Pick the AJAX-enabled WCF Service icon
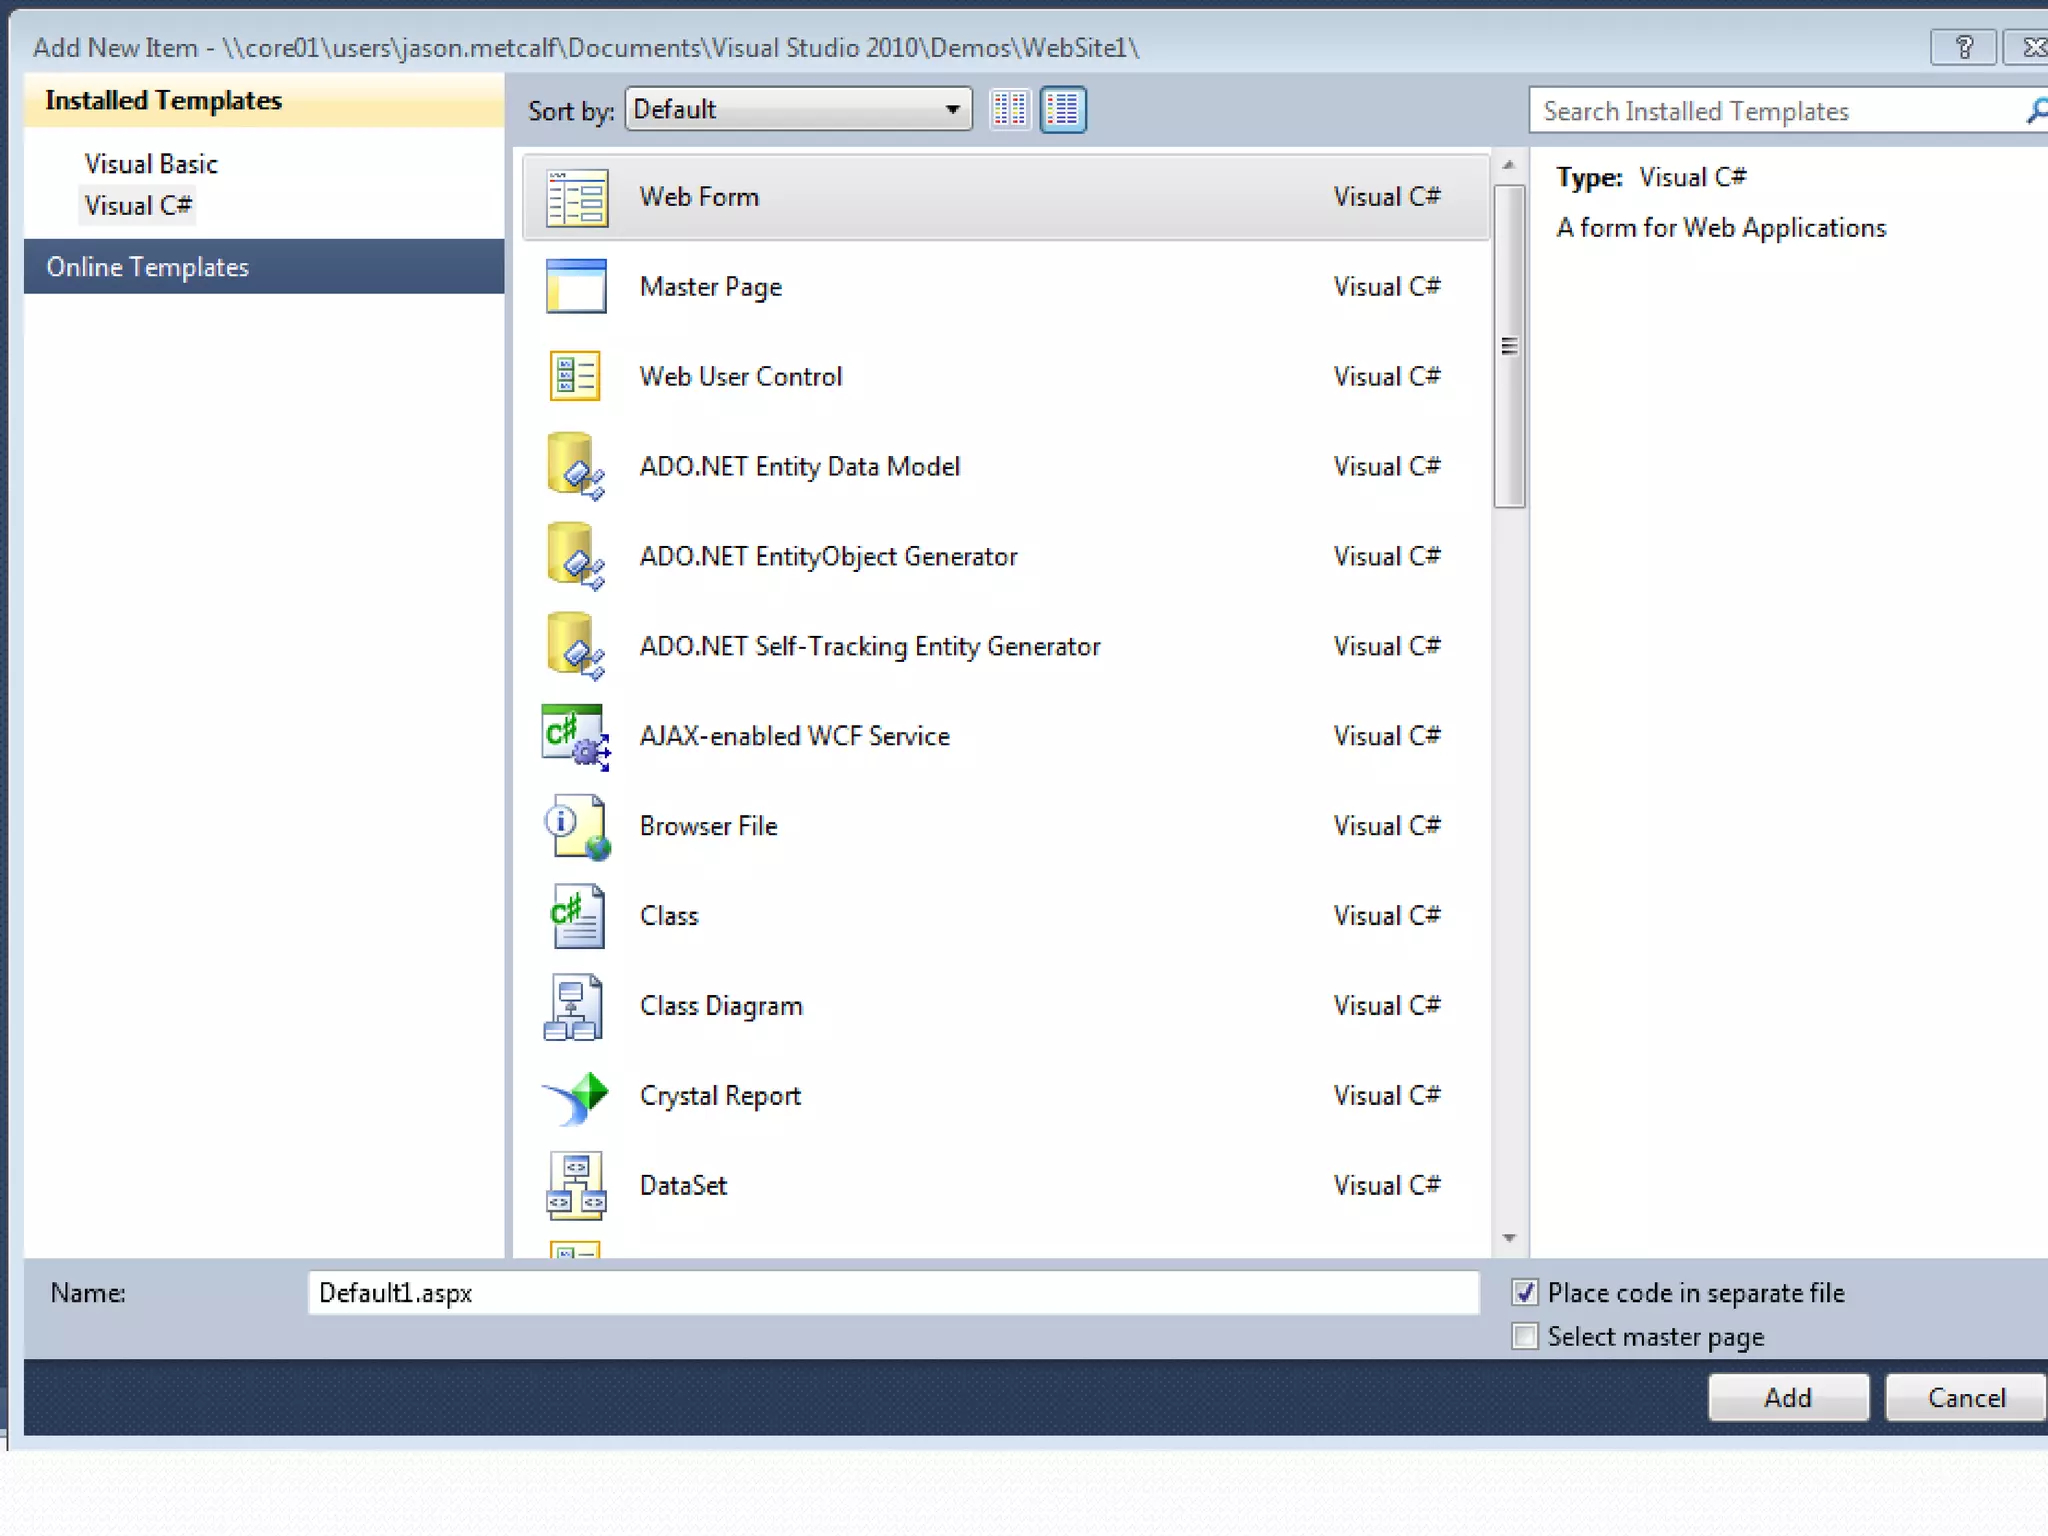This screenshot has height=1536, width=2048. [x=576, y=737]
